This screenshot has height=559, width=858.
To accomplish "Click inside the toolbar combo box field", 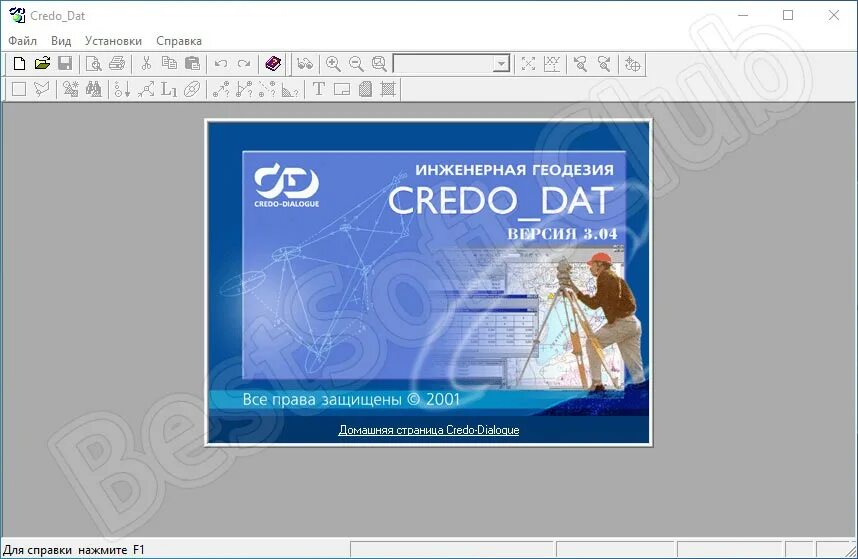I will [443, 64].
